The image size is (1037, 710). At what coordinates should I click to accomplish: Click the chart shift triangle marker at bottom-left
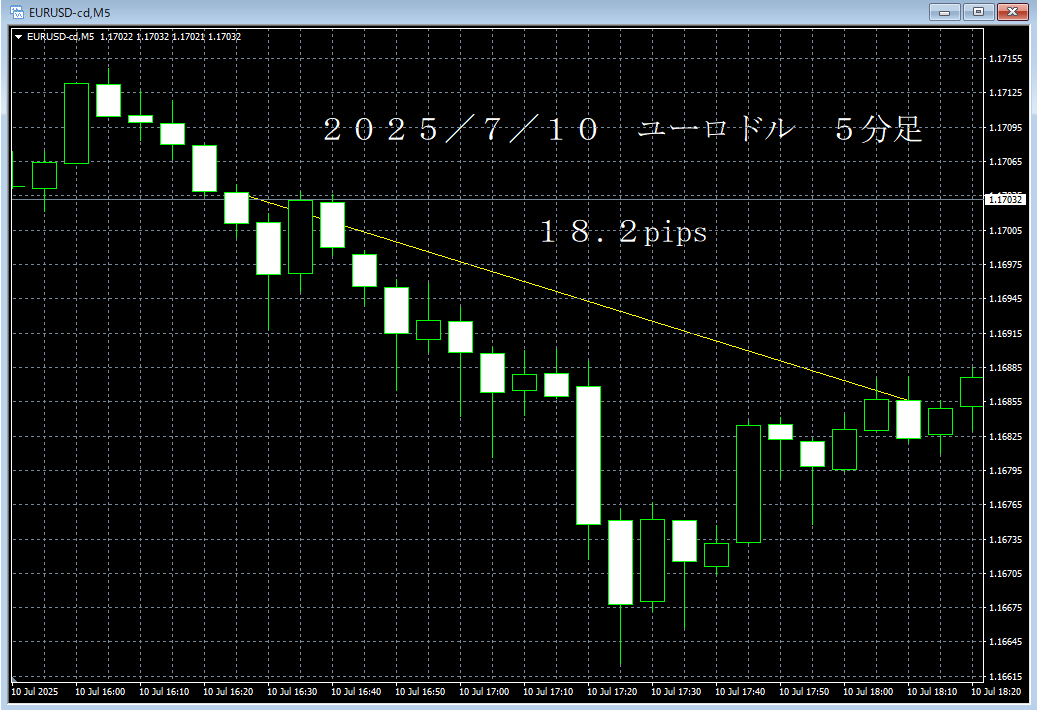pos(13,678)
